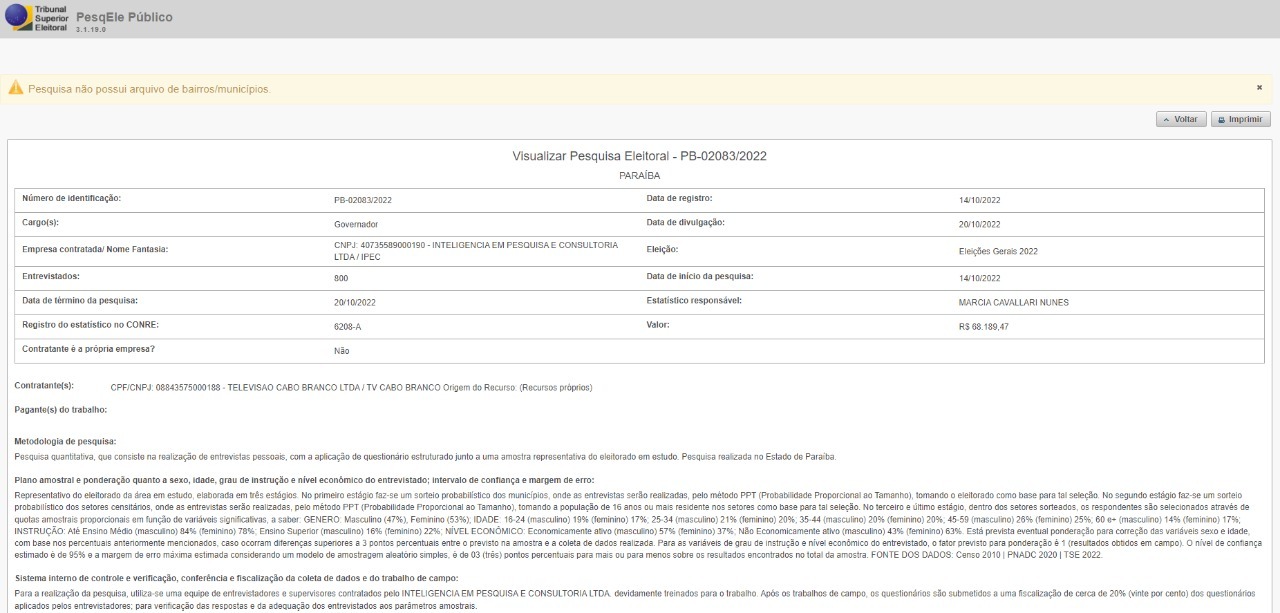This screenshot has height=613, width=1280.
Task: Click the identification number value PB-02083/2022
Action: [x=363, y=200]
